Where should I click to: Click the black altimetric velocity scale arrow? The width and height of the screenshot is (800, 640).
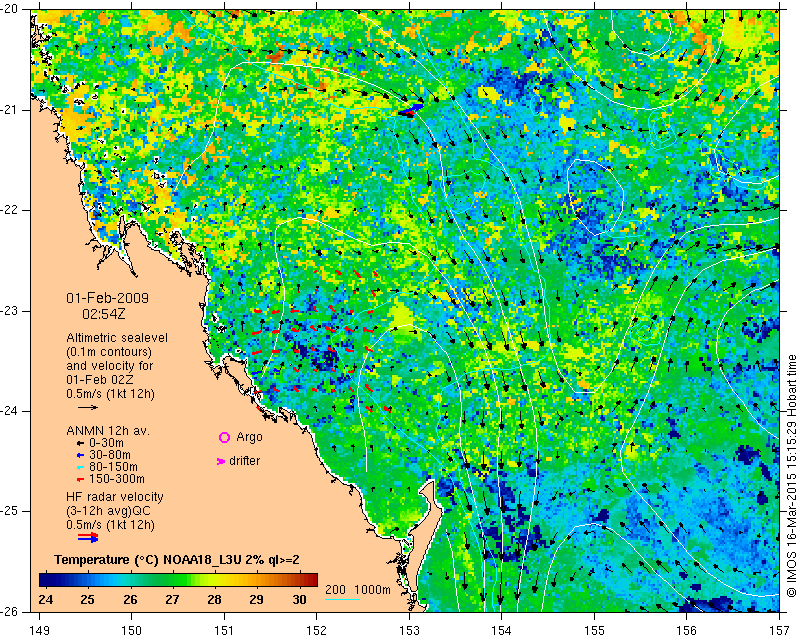[x=88, y=407]
